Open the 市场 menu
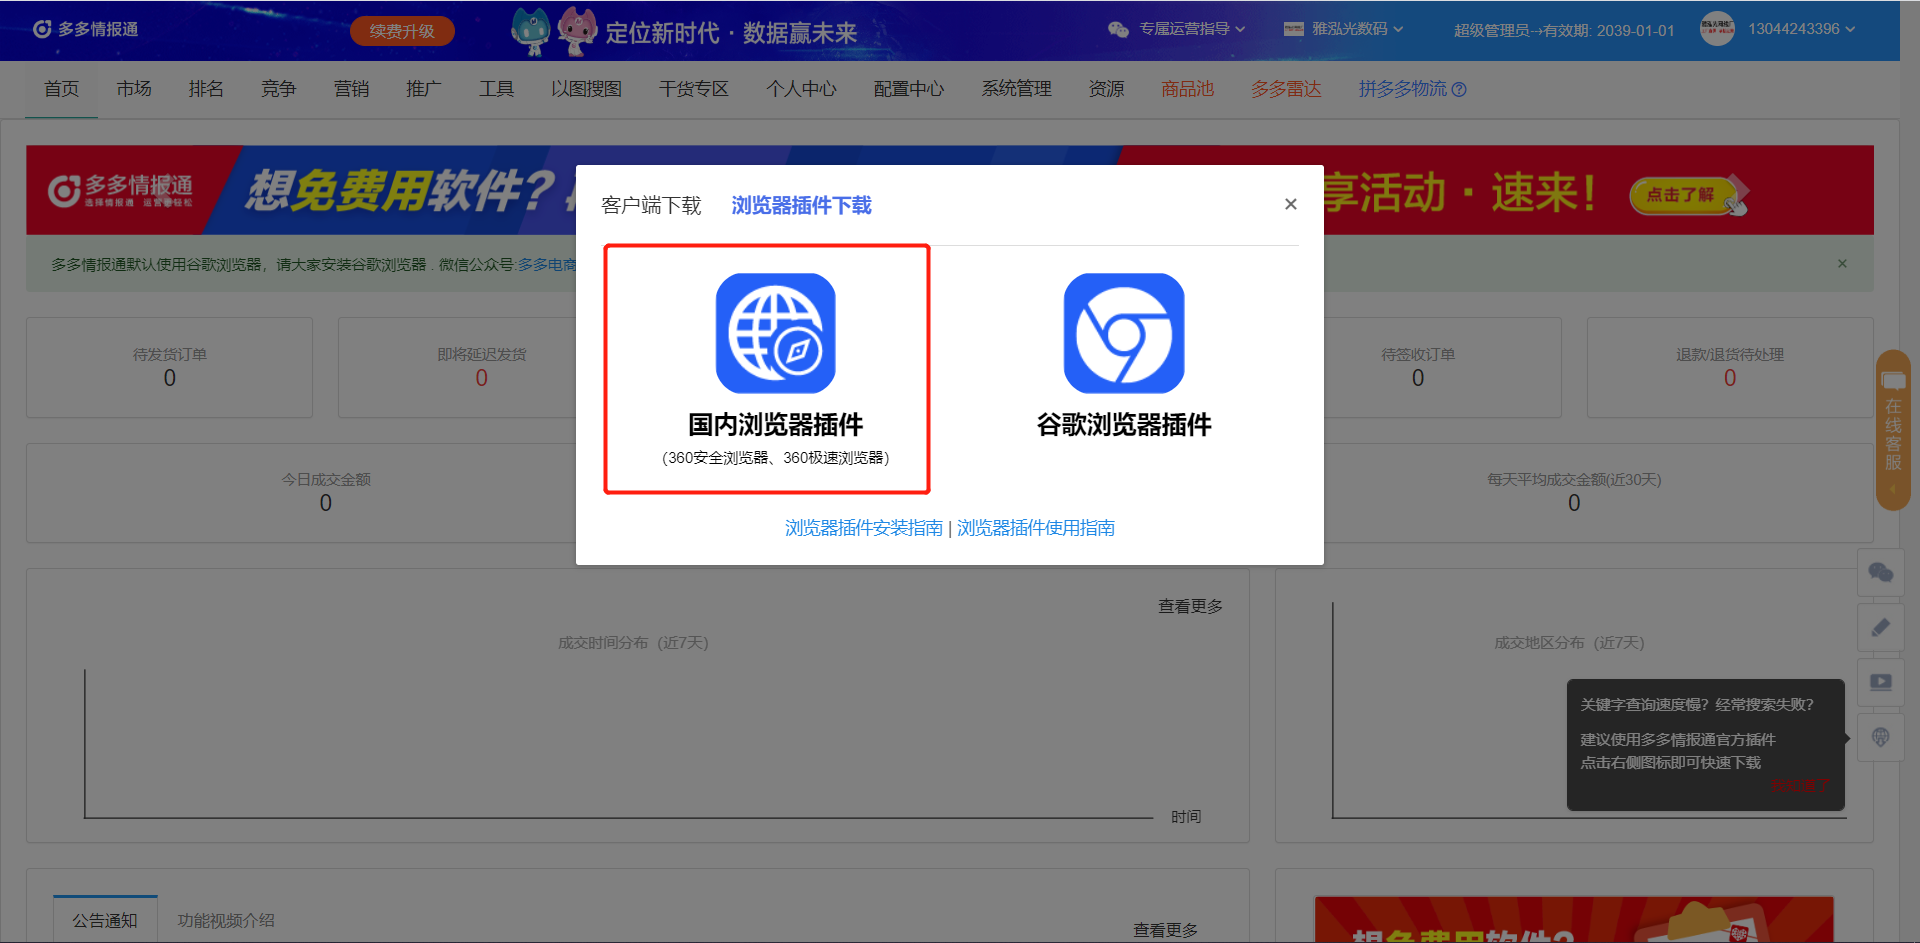Screen dimensions: 1920x943 134,89
